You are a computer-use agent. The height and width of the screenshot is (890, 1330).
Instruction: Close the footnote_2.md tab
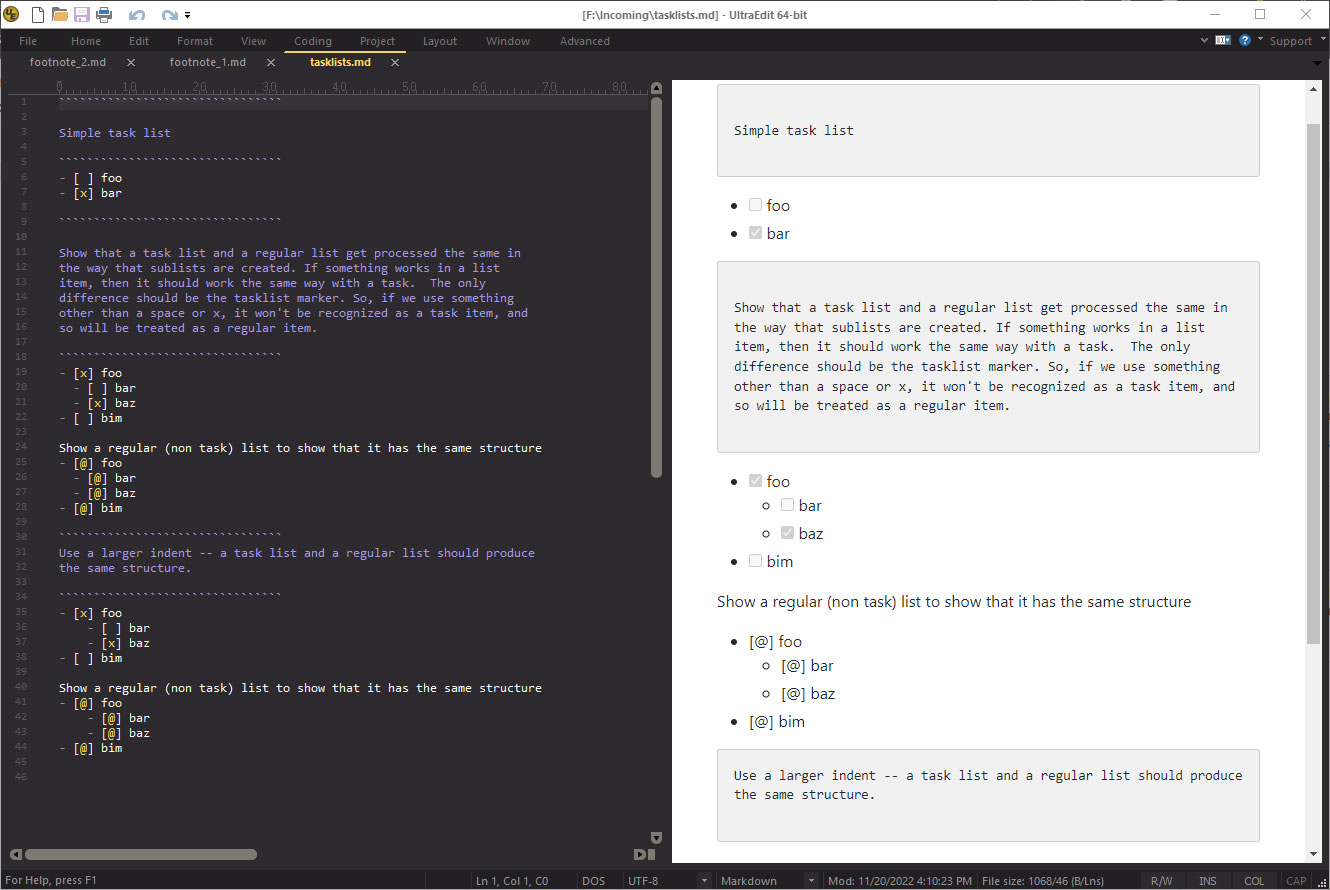[x=131, y=62]
